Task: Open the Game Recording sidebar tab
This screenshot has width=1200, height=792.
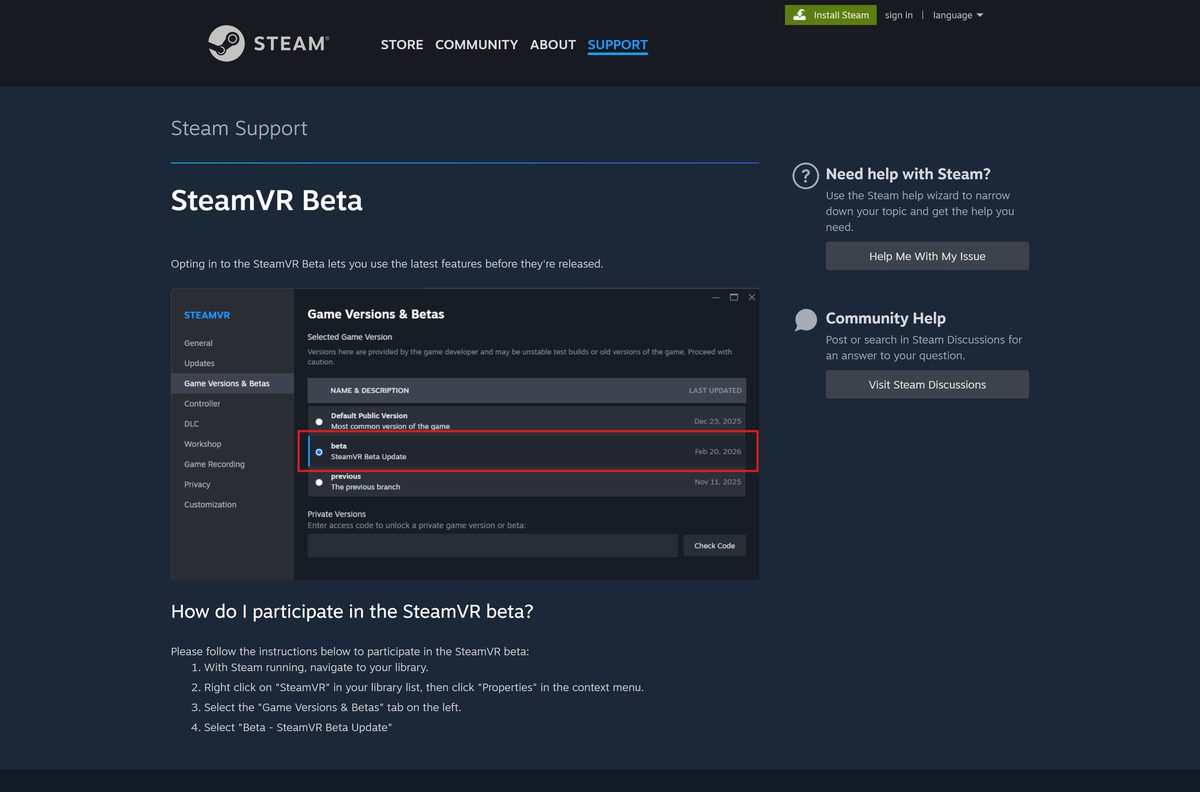Action: click(x=214, y=464)
